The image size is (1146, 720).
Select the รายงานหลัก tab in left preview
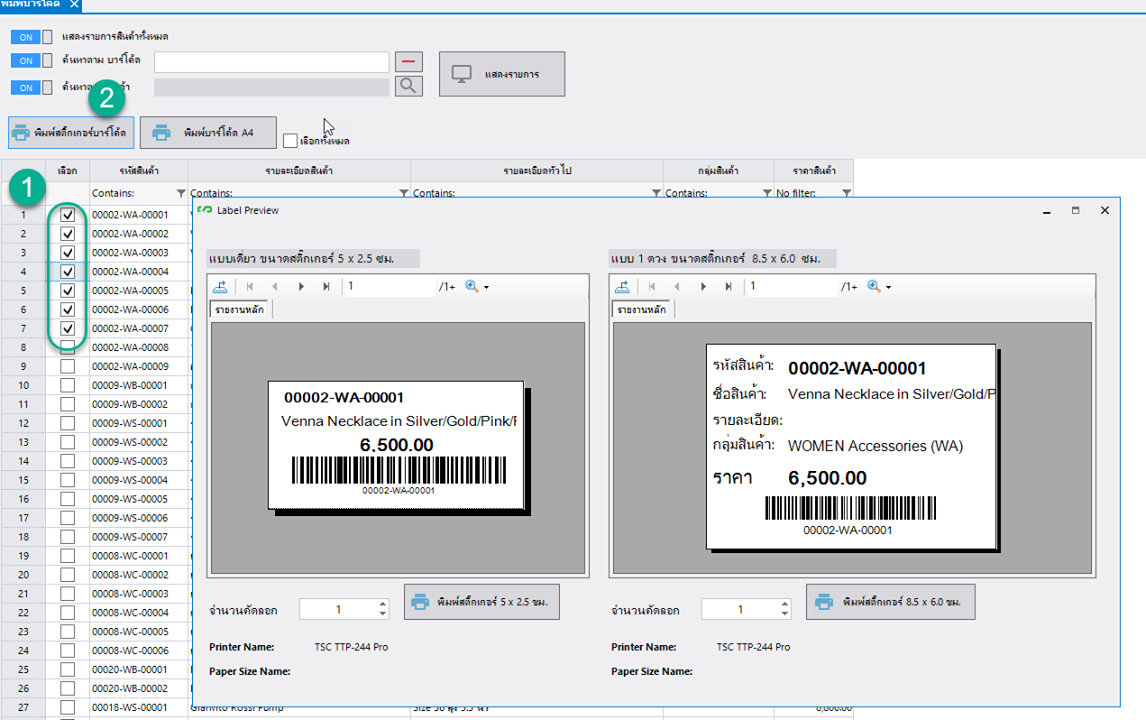click(x=241, y=310)
